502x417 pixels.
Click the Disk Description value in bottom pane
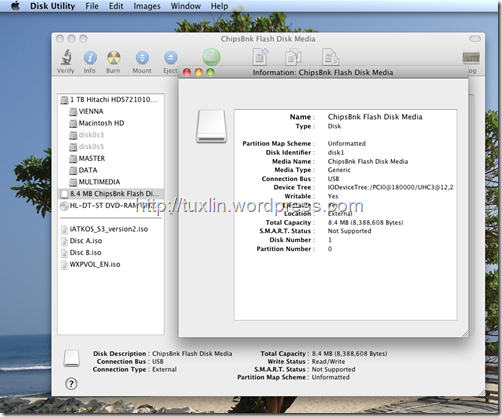(x=192, y=353)
